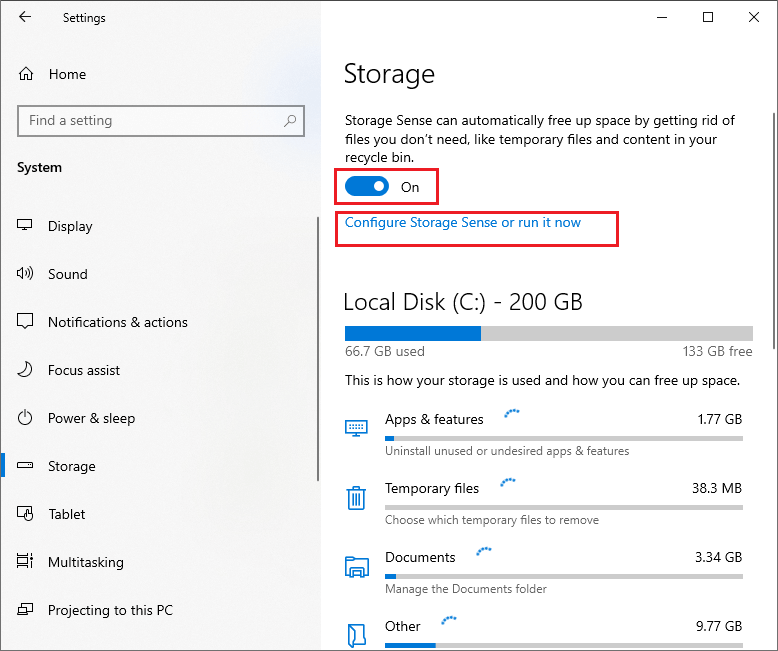Click the Focus assist moon icon
The width and height of the screenshot is (778, 651).
[26, 370]
